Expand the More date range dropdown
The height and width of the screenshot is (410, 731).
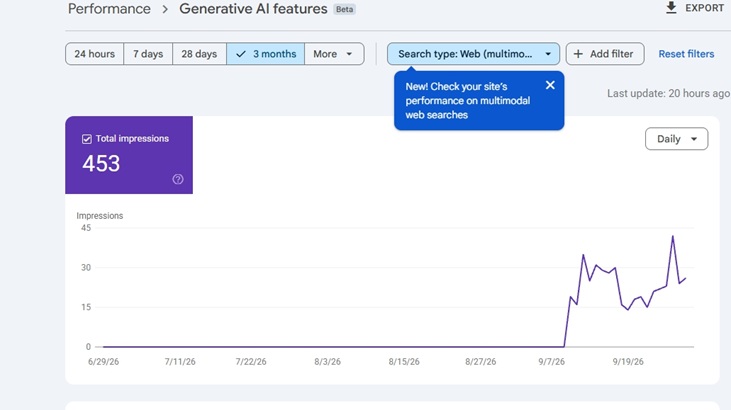pos(334,54)
